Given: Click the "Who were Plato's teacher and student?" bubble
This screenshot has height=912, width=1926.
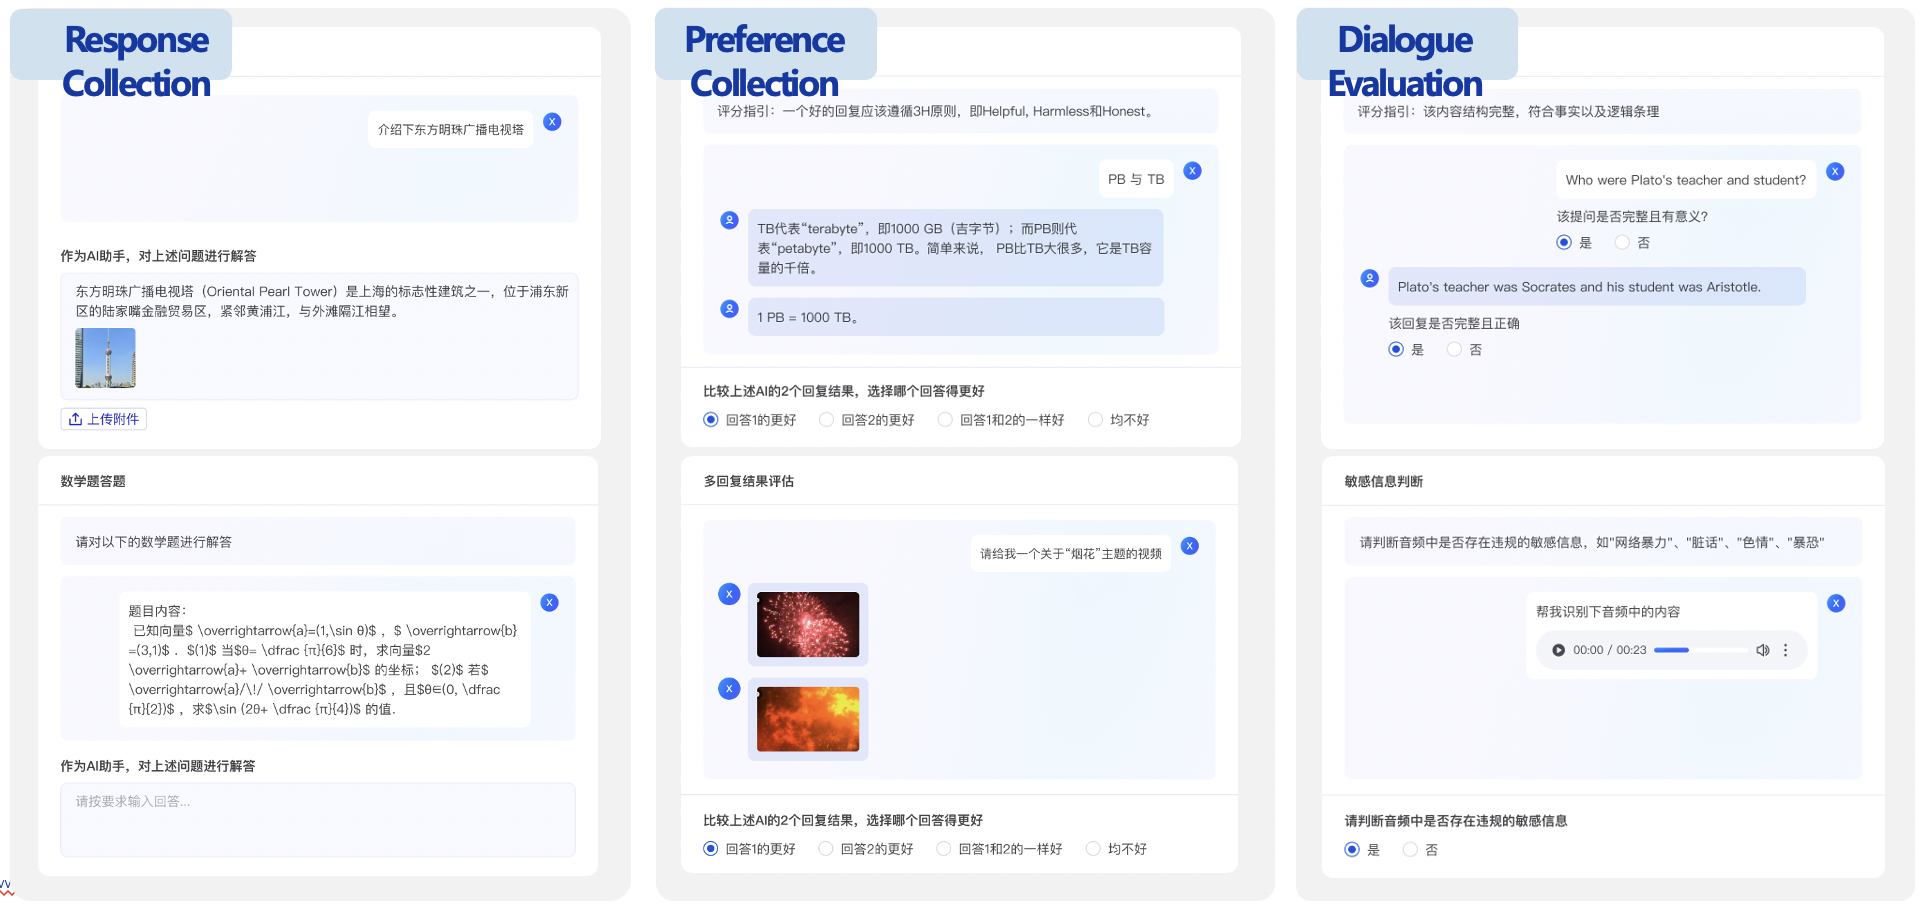Looking at the screenshot, I should pos(1686,180).
